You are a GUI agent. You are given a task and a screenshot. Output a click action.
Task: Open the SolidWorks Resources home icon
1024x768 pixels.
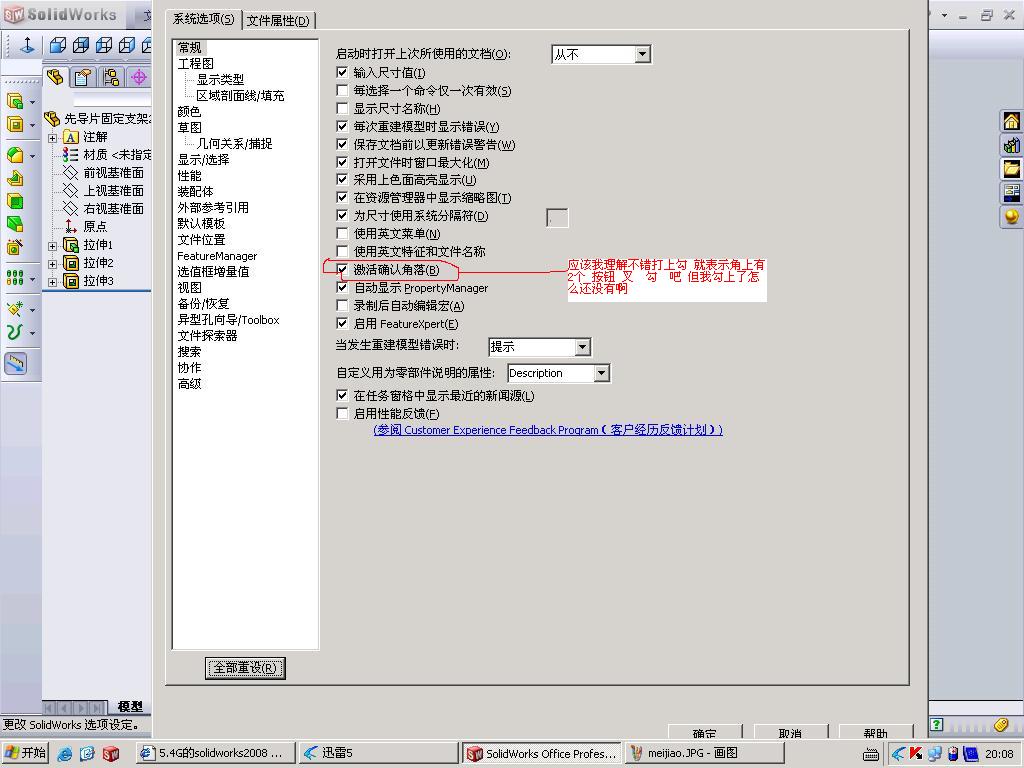[x=1012, y=121]
